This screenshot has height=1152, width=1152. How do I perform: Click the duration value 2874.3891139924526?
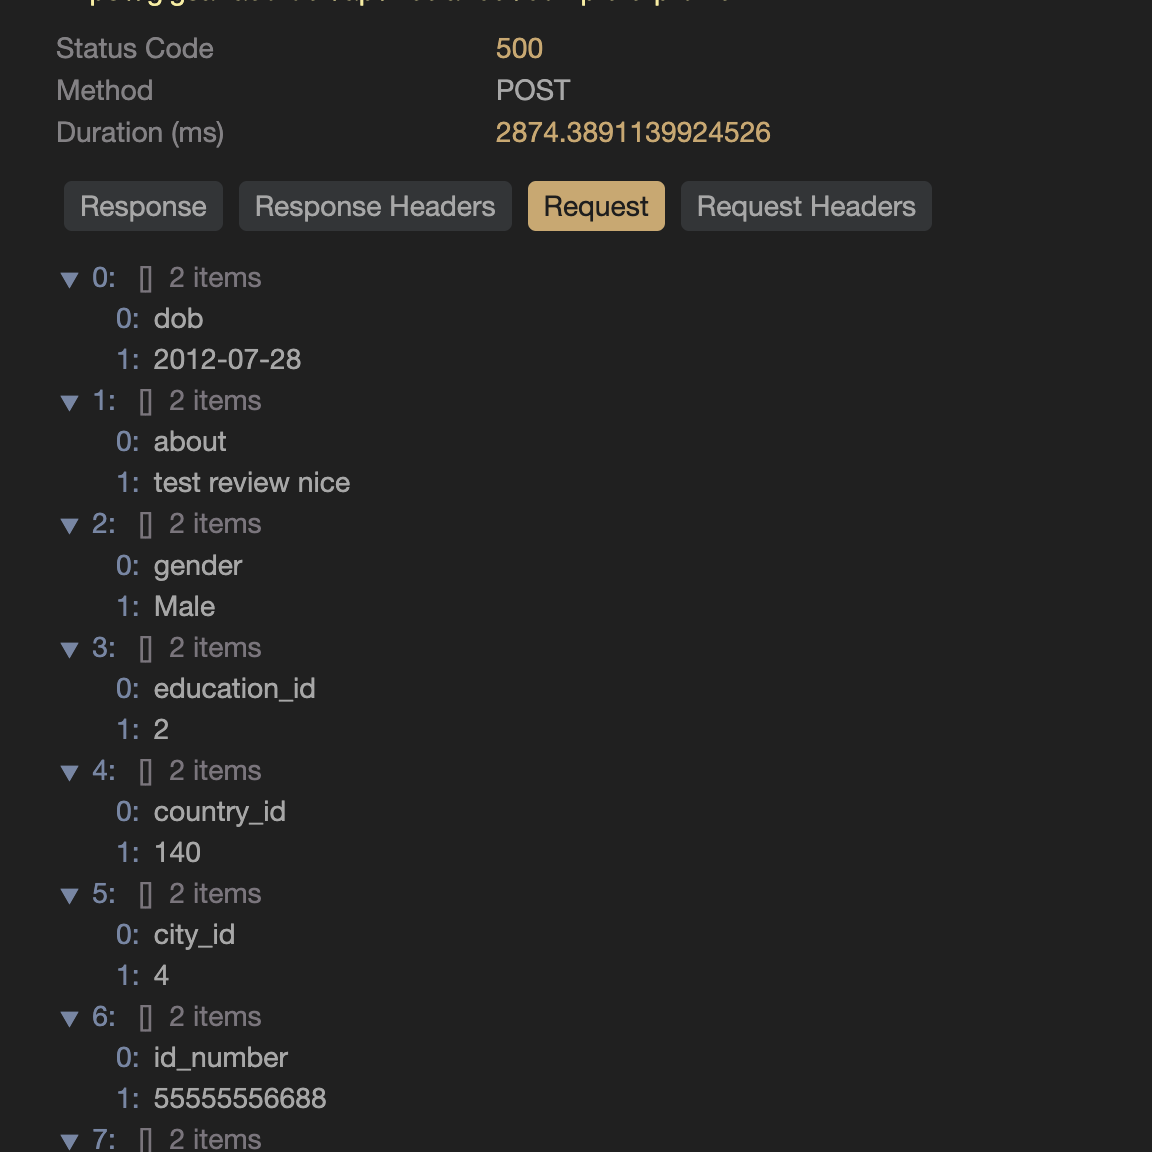(x=633, y=133)
